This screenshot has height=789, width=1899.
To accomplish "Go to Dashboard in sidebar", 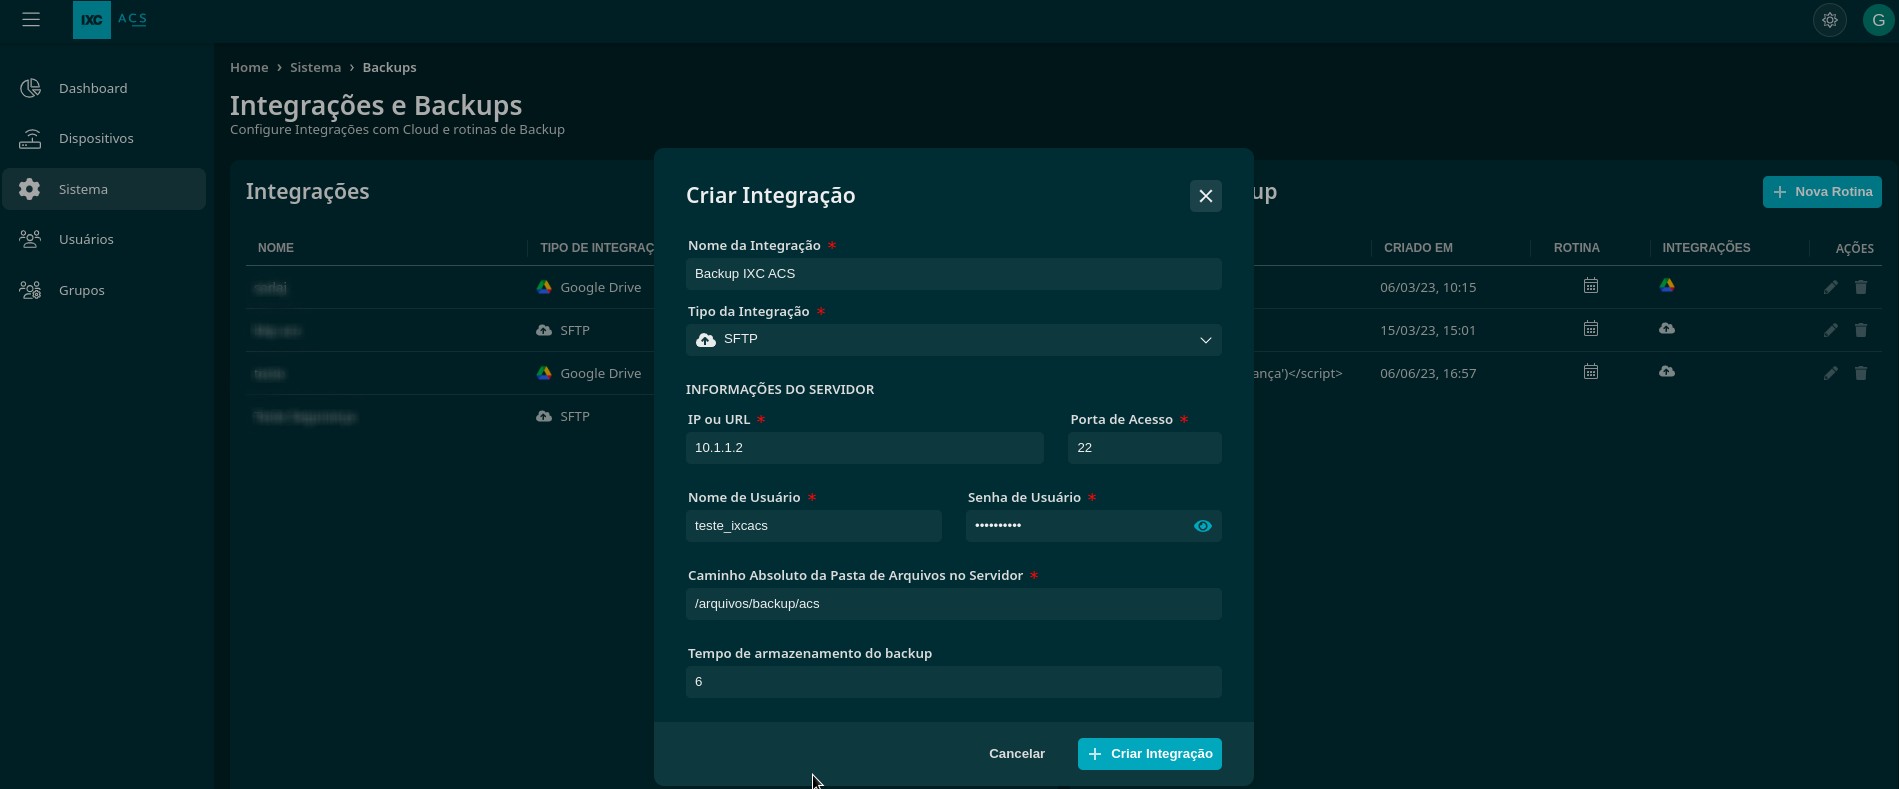I will tap(104, 88).
